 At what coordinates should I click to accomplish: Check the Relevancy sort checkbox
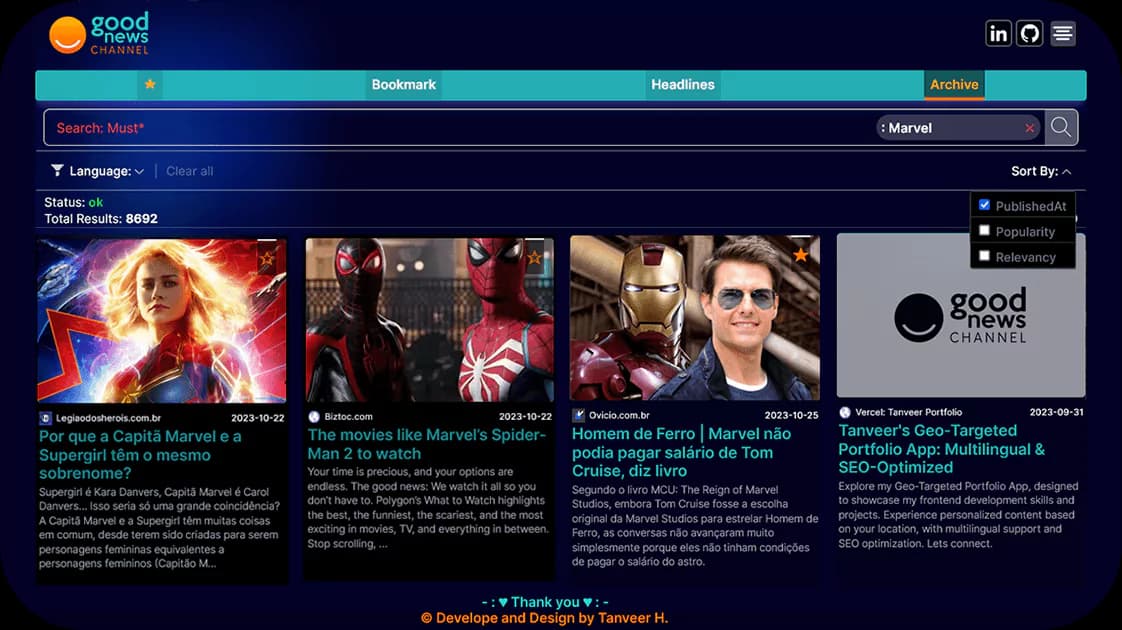point(985,256)
